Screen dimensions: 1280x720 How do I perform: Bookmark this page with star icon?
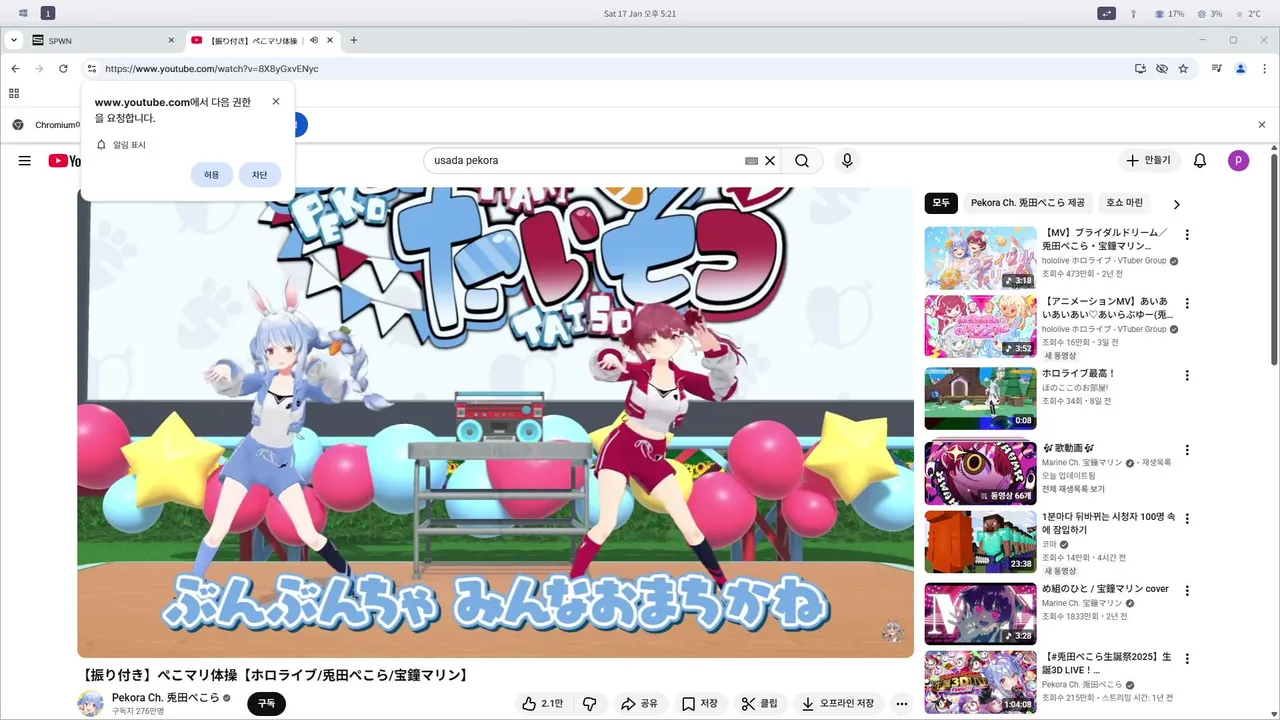1183,69
